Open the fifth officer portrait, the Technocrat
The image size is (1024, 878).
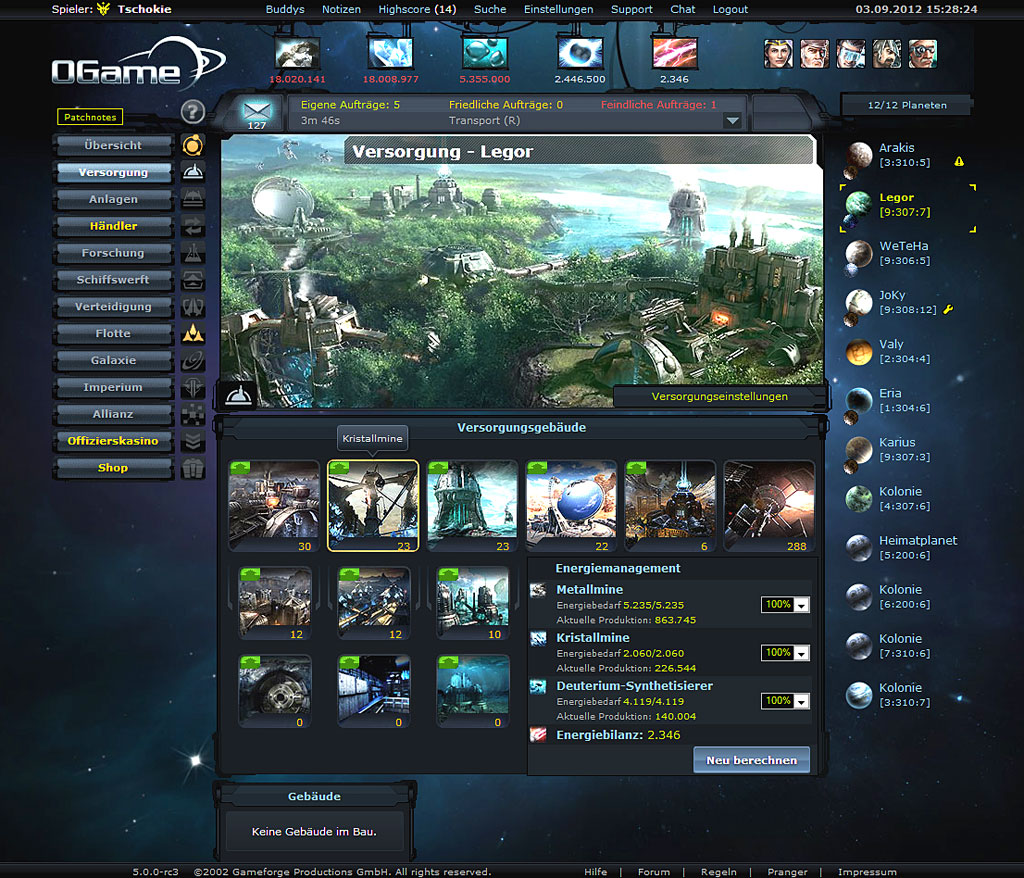pos(923,54)
